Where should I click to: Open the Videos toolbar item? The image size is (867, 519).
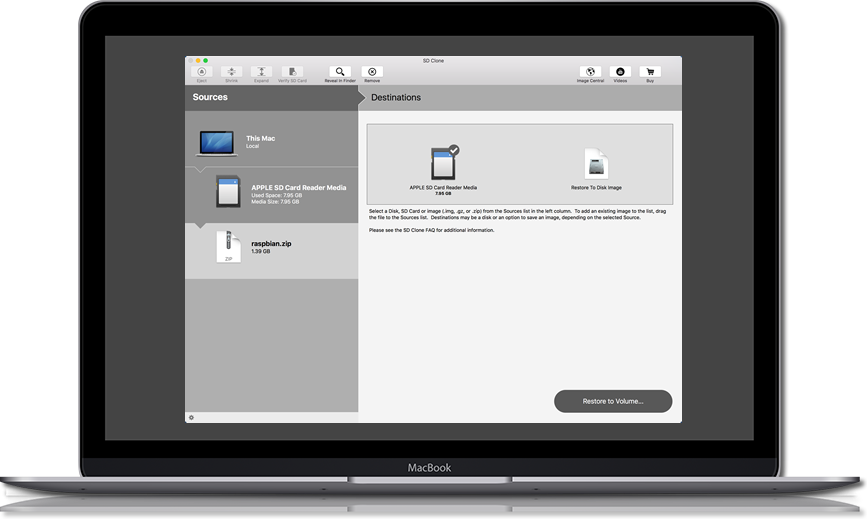pyautogui.click(x=620, y=72)
